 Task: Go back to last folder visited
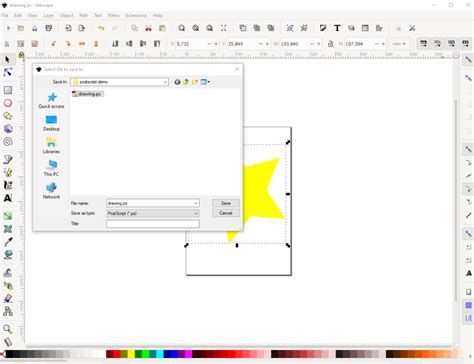177,82
